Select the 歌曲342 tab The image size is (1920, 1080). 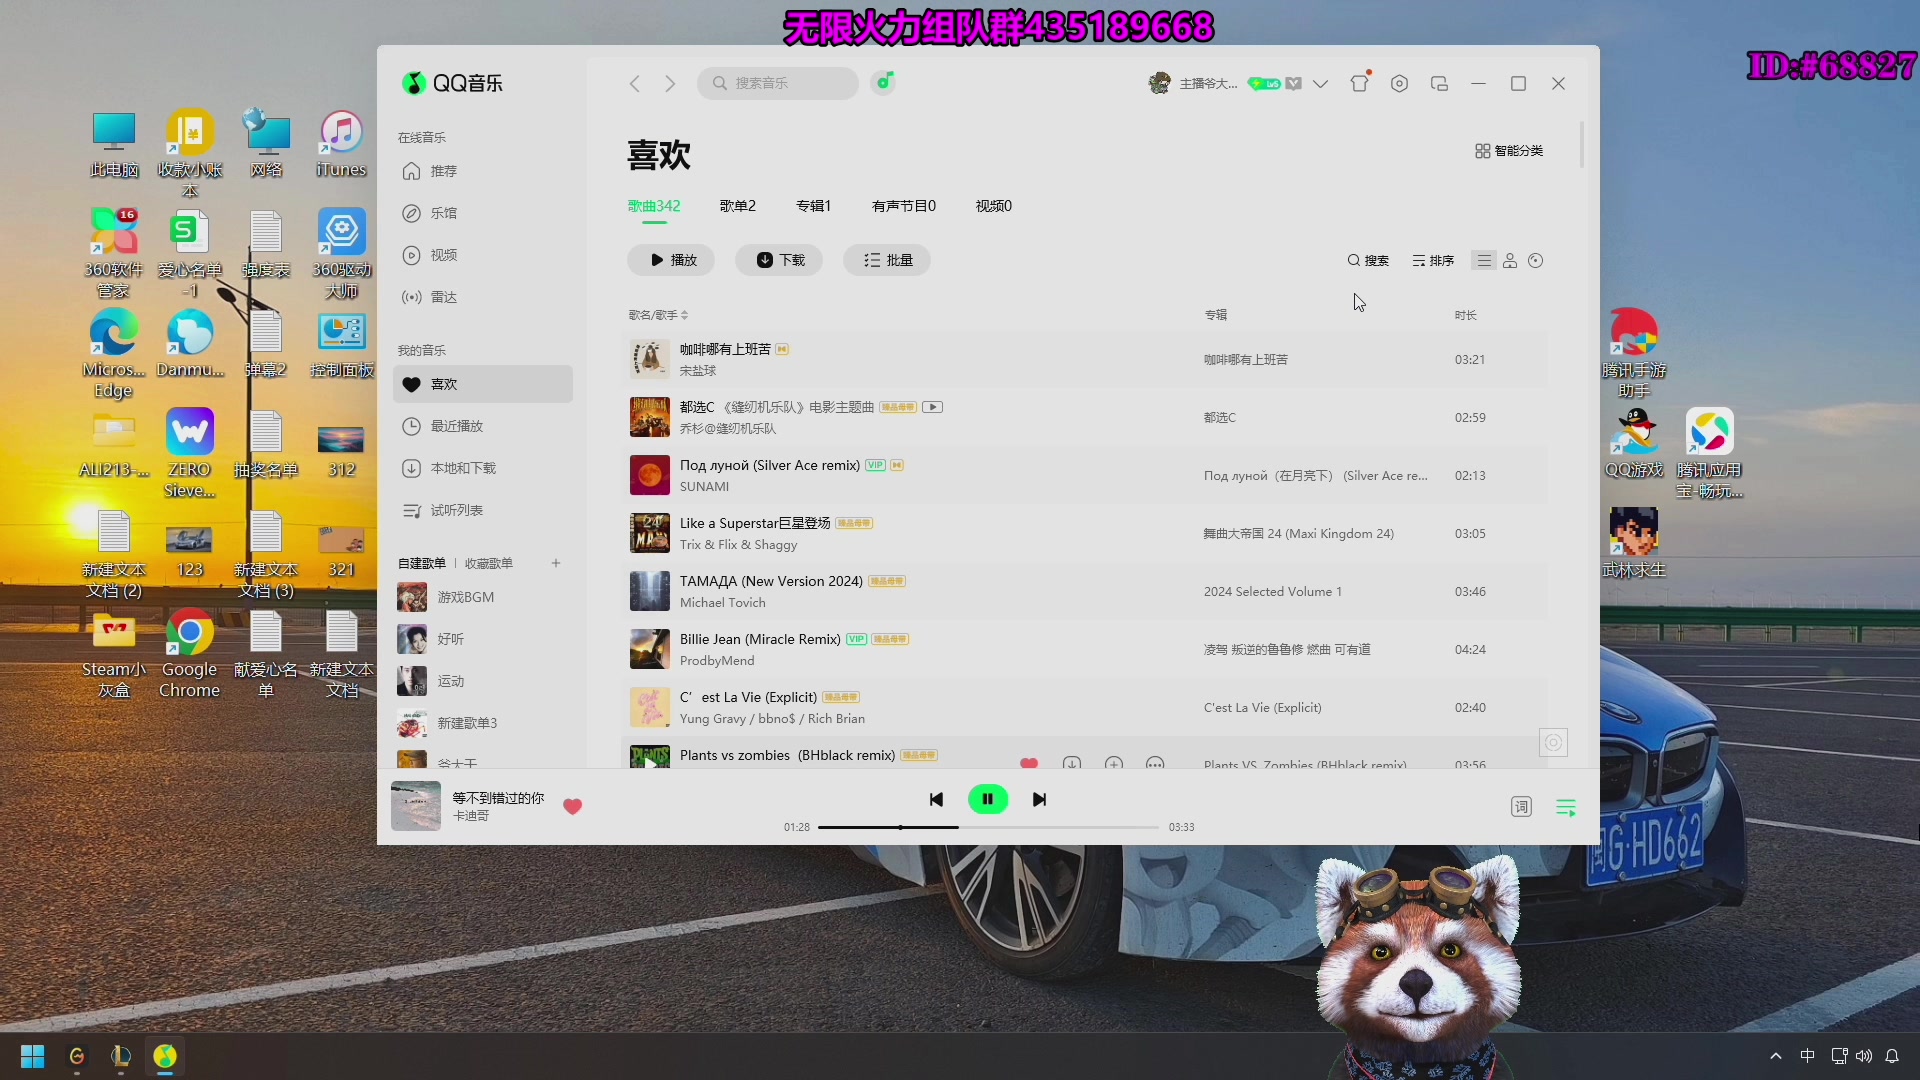[654, 206]
